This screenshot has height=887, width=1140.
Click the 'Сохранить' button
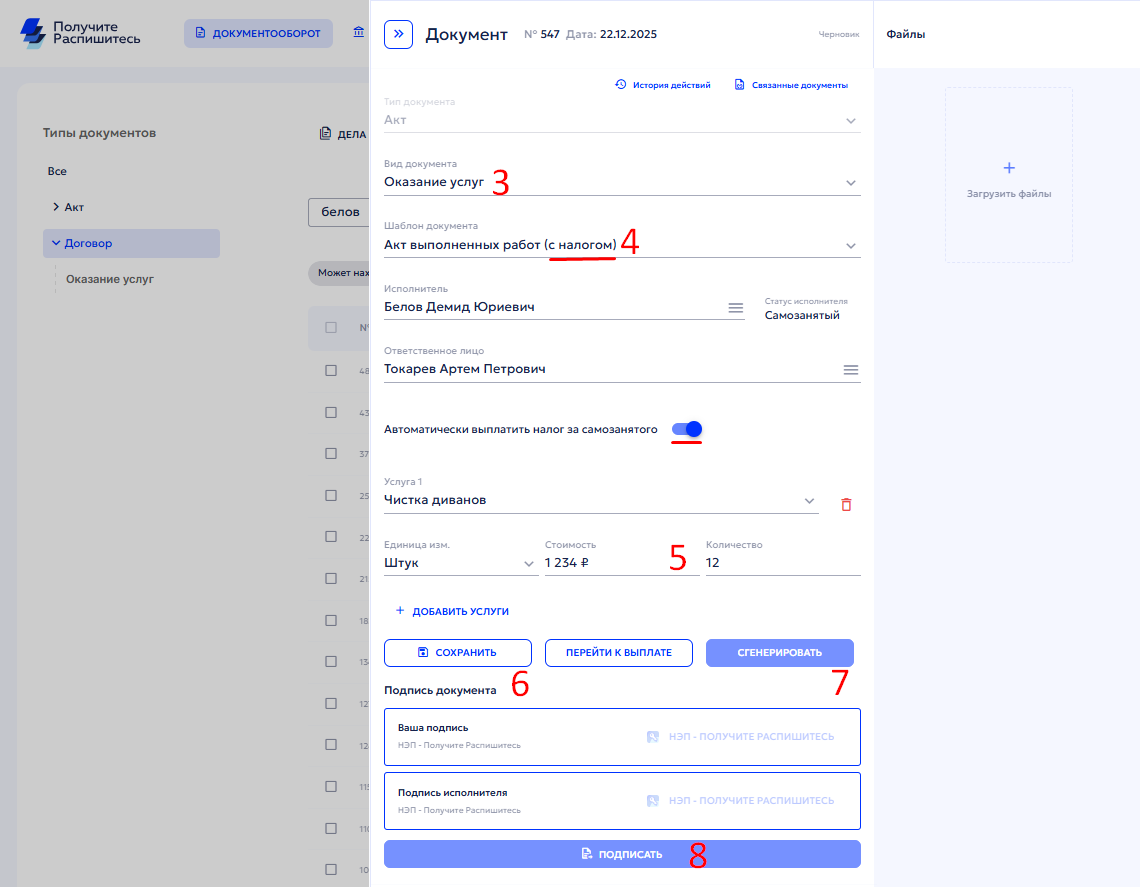457,653
